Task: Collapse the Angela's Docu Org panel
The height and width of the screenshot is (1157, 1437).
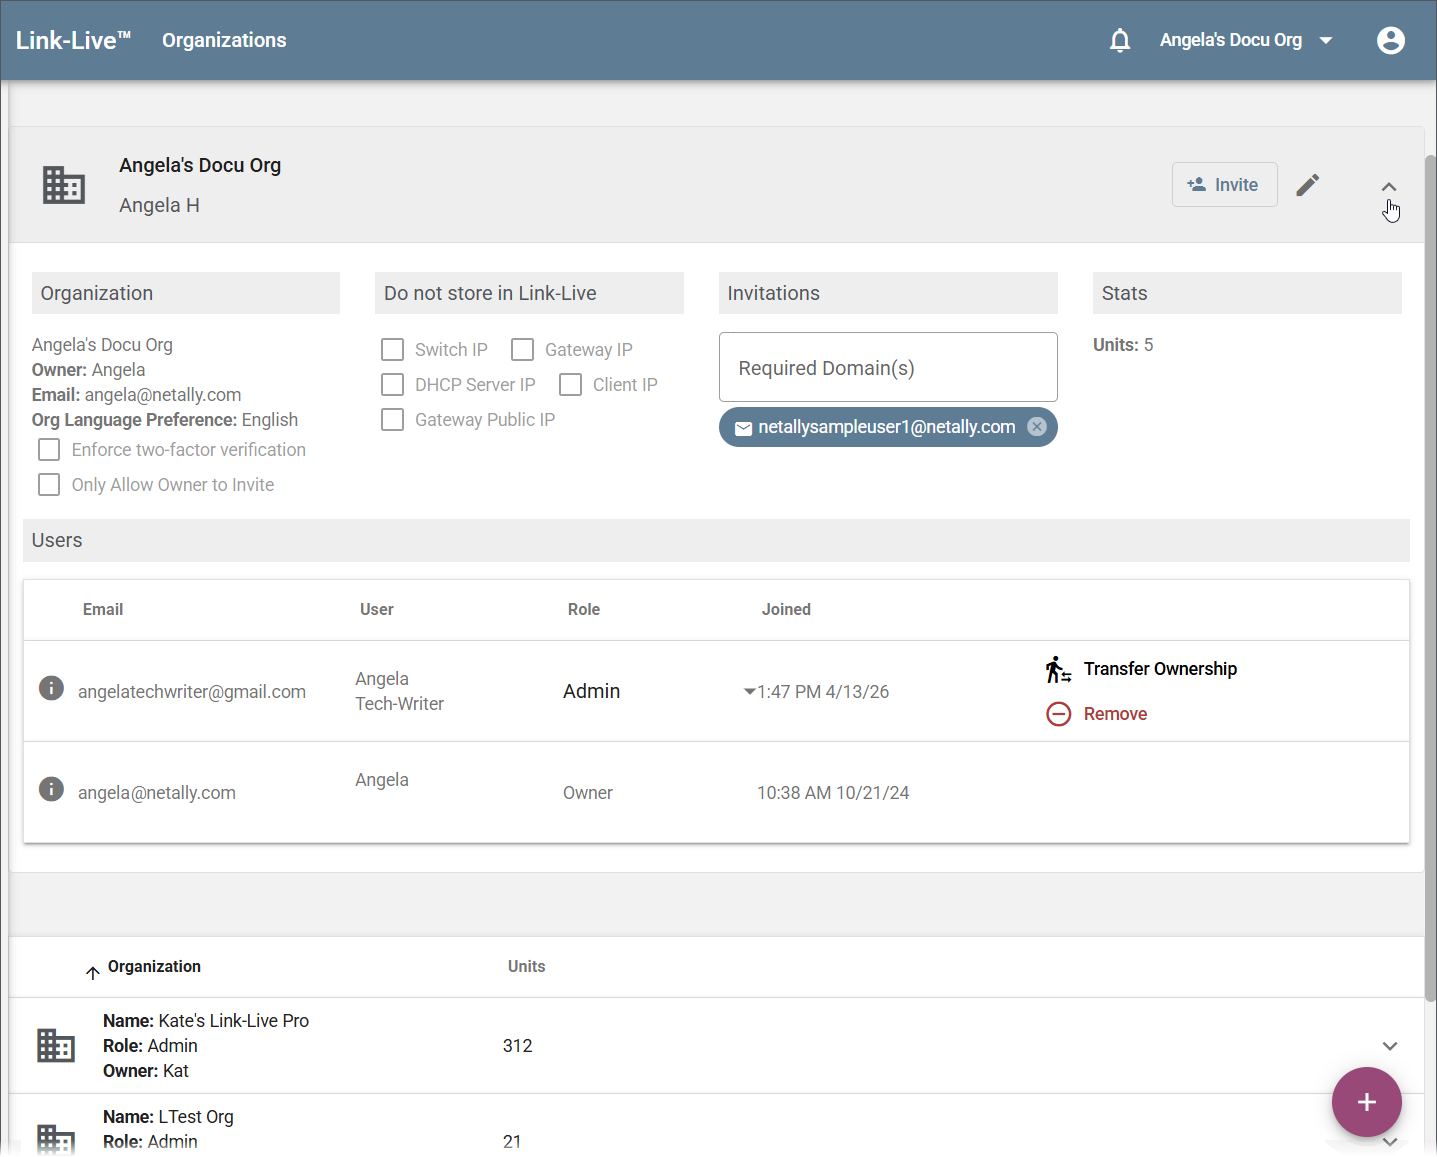Action: click(1389, 187)
